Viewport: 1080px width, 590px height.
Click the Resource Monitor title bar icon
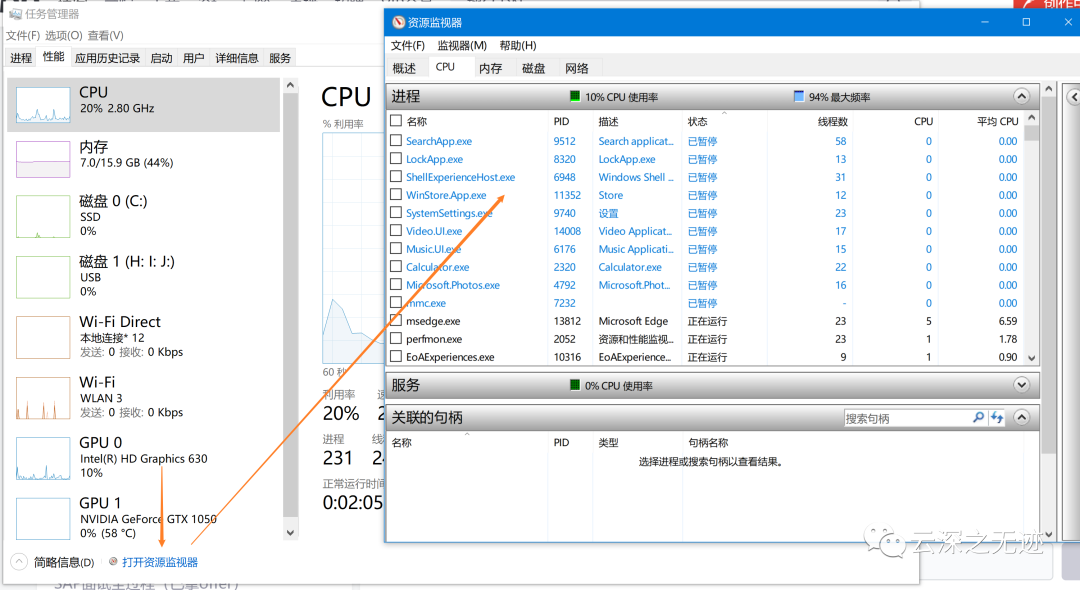[x=399, y=21]
